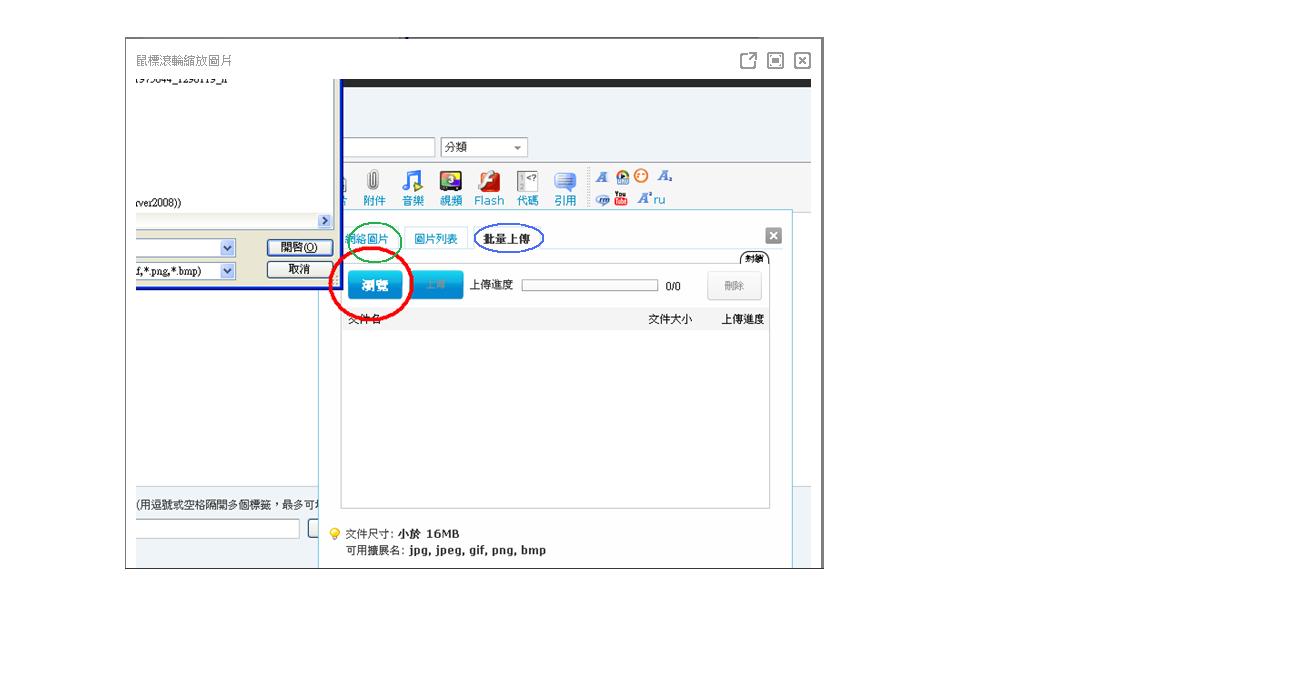Click the 封鎖 tab label
Viewport: 1296px width, 673px height.
754,258
